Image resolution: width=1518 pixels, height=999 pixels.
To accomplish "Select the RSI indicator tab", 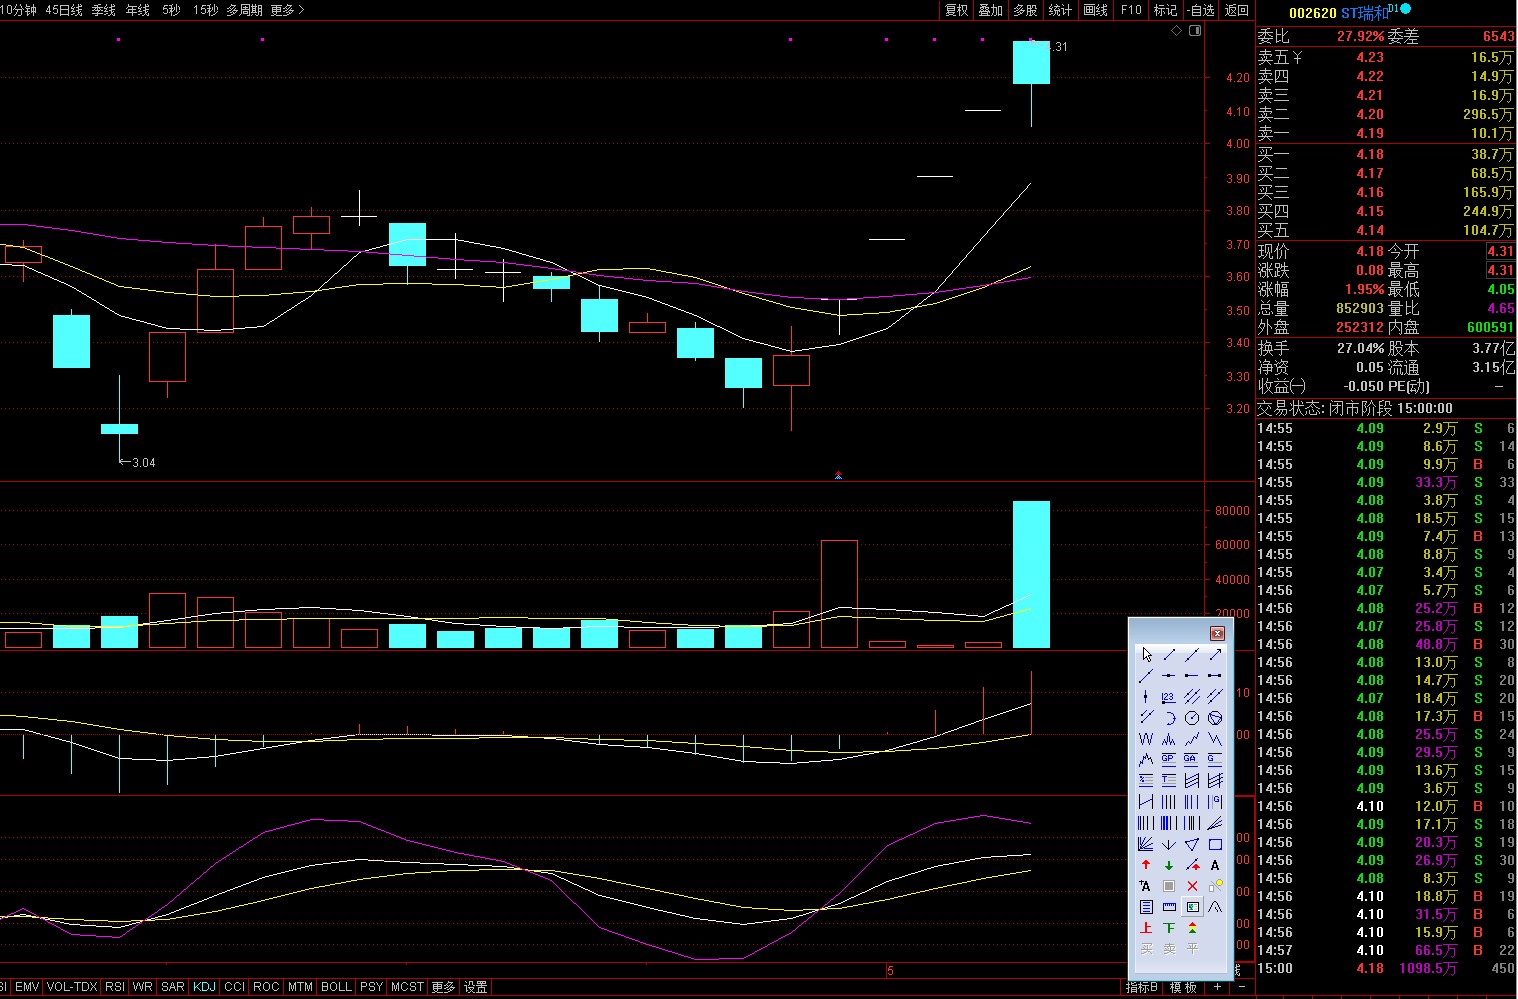I will point(115,987).
